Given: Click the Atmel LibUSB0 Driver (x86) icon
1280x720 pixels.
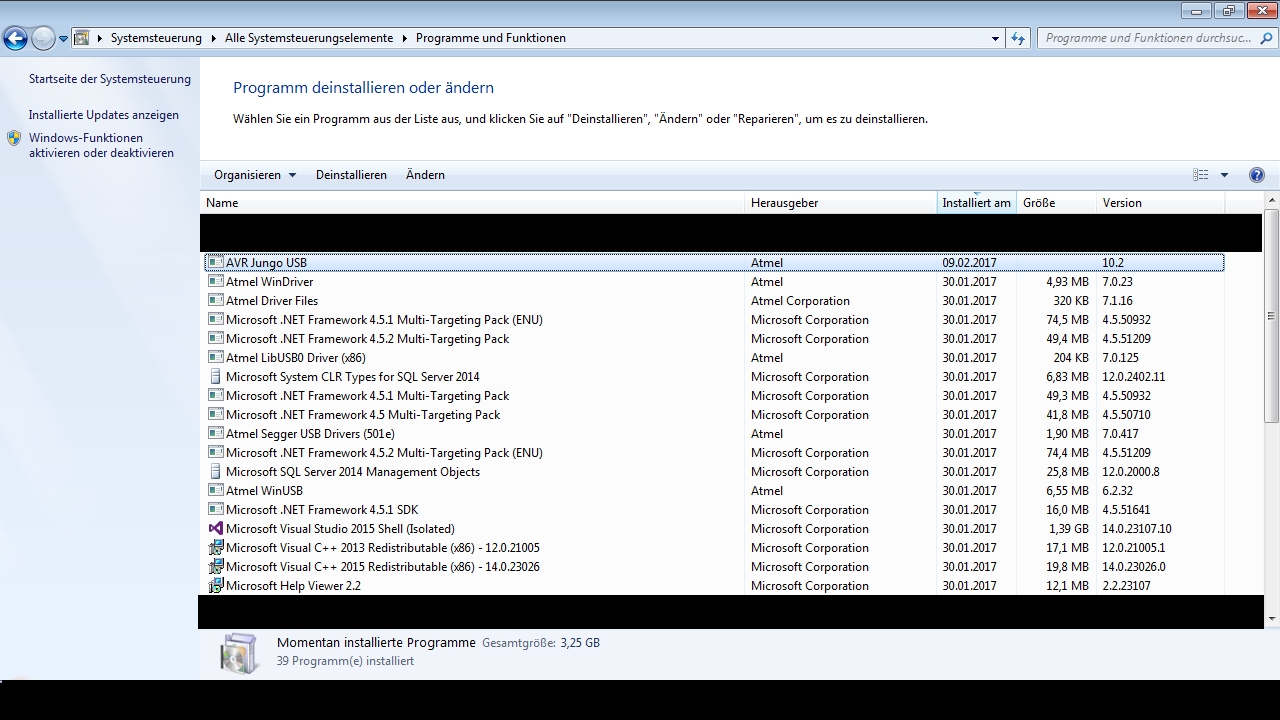Looking at the screenshot, I should [x=215, y=358].
